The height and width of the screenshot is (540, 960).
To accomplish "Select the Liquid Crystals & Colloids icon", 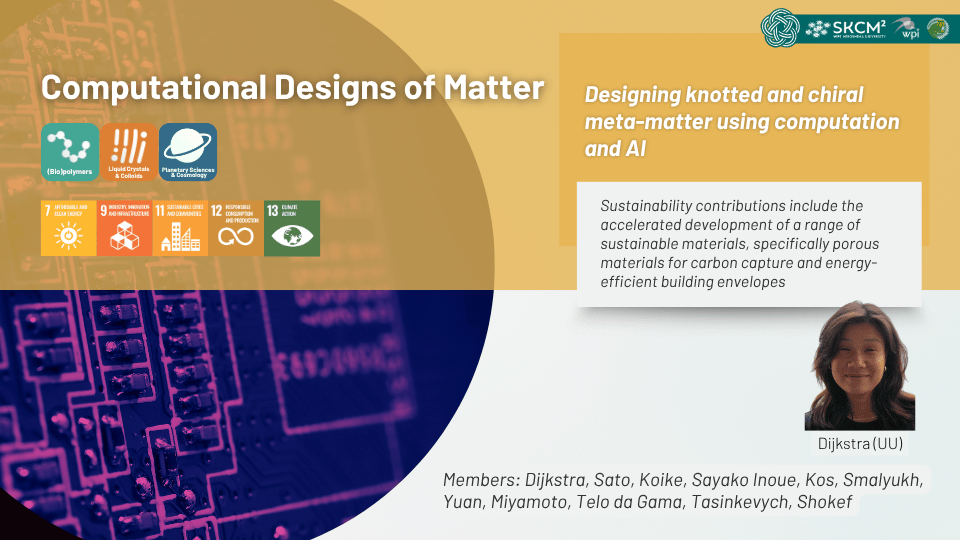I will 129,153.
